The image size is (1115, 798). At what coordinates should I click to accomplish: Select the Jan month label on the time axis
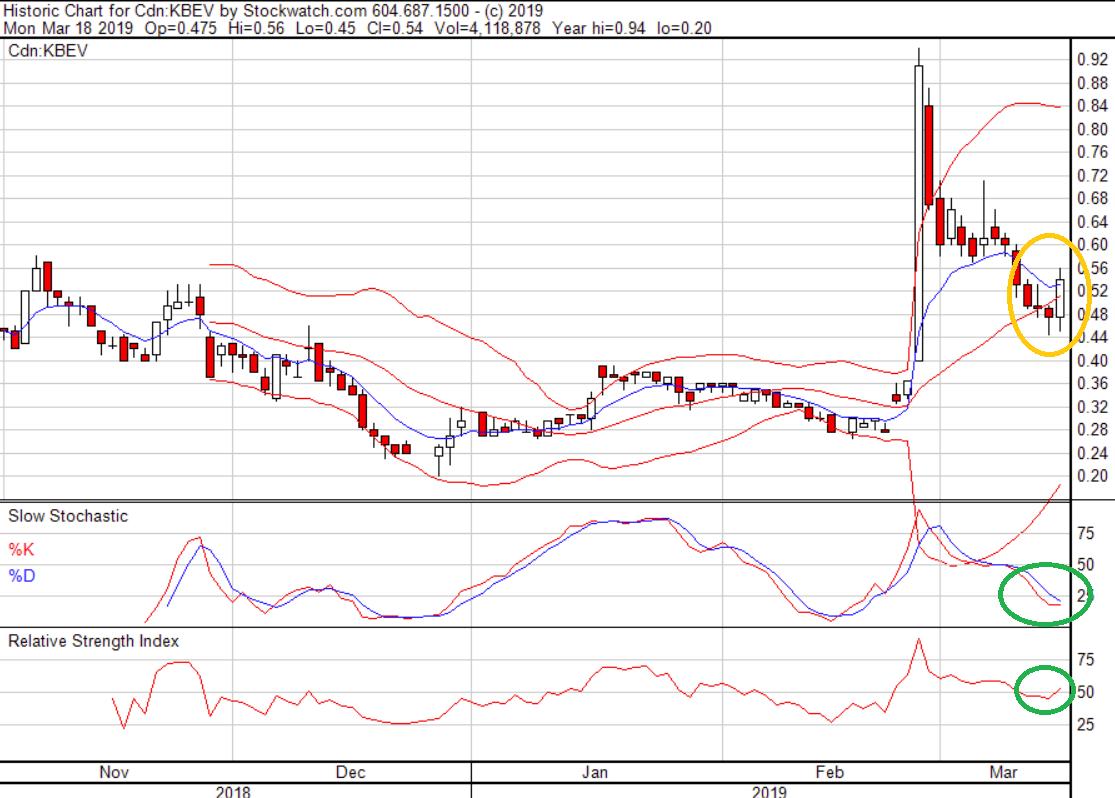point(594,772)
